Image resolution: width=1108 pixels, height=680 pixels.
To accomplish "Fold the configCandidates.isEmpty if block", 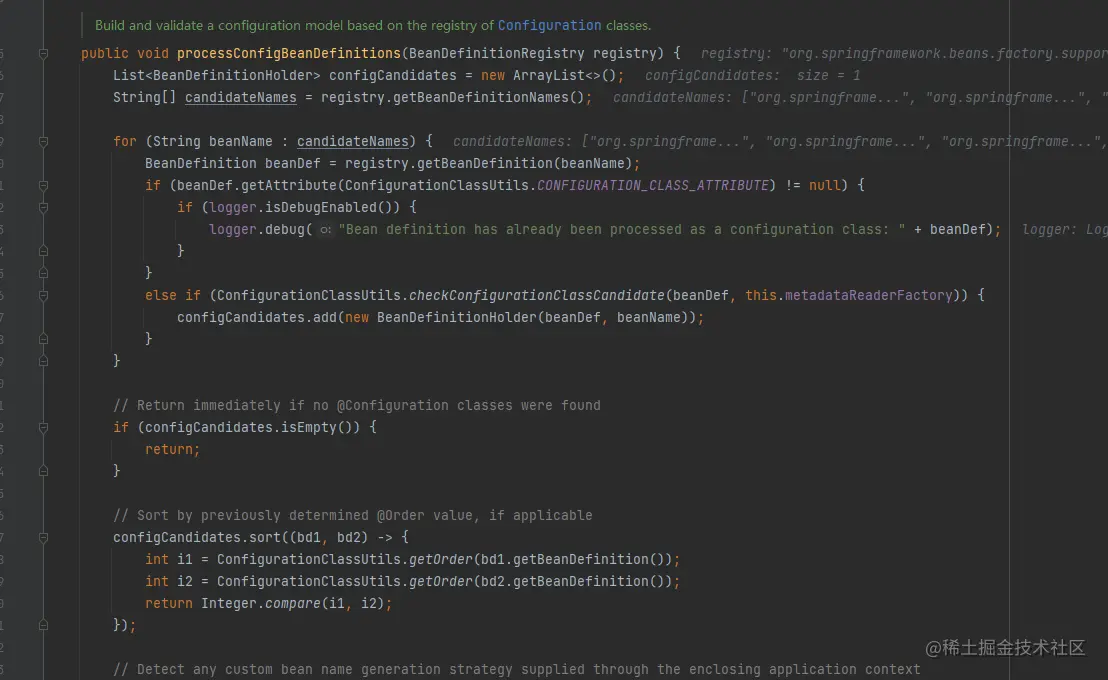I will point(43,428).
